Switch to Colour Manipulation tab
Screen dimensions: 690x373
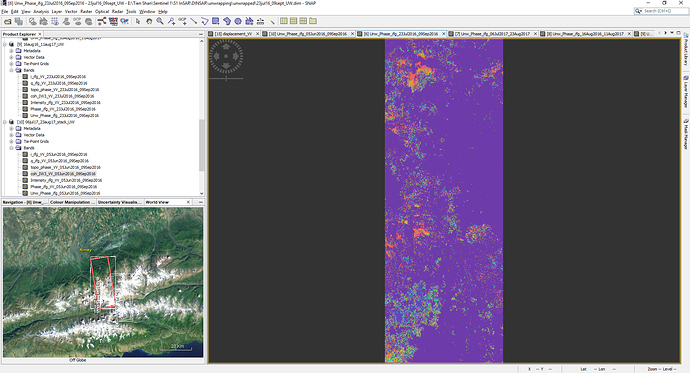71,202
